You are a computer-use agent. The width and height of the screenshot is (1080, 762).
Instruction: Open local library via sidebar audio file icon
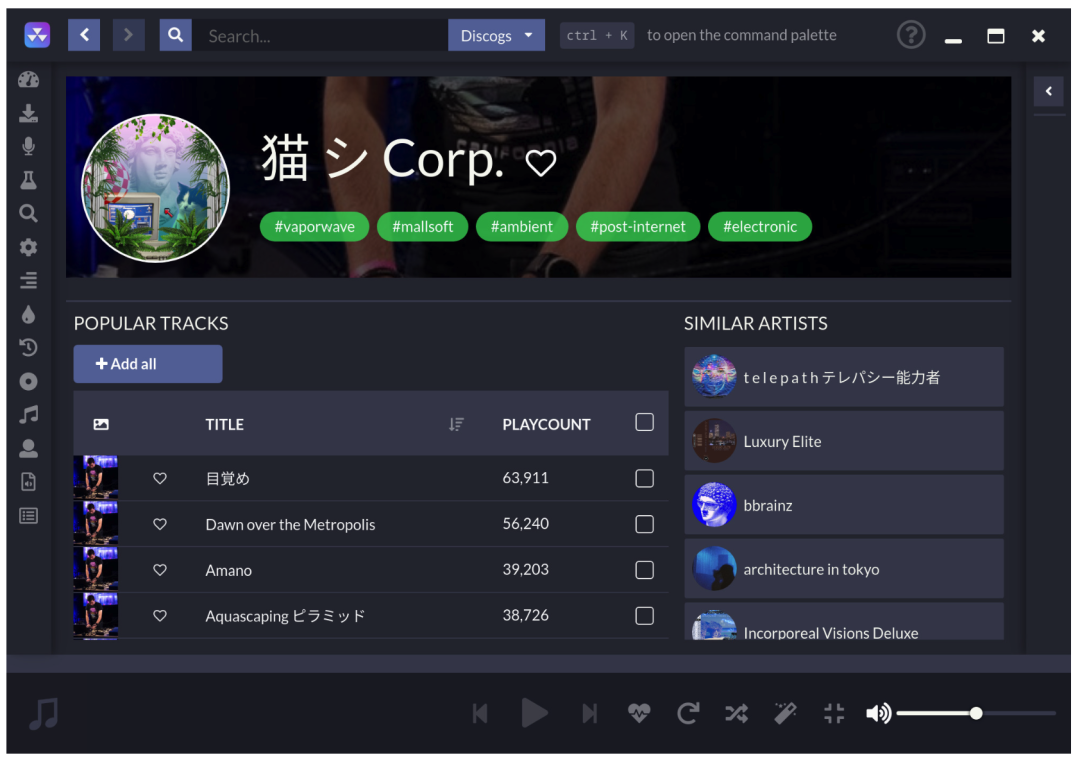tap(28, 482)
